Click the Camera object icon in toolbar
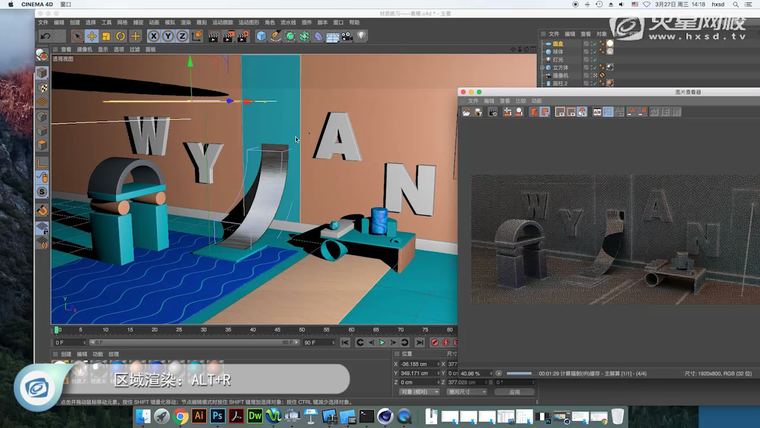The width and height of the screenshot is (760, 428). (x=347, y=36)
